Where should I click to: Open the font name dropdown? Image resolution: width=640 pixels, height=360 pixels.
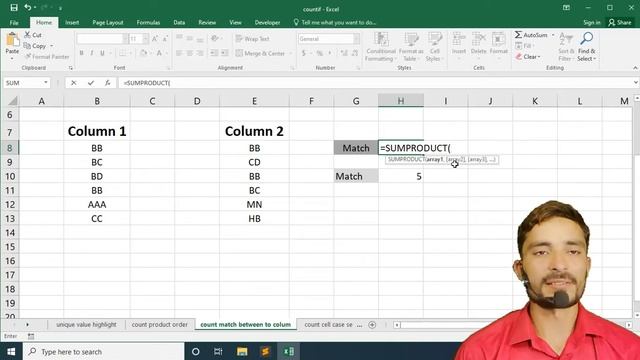125,39
